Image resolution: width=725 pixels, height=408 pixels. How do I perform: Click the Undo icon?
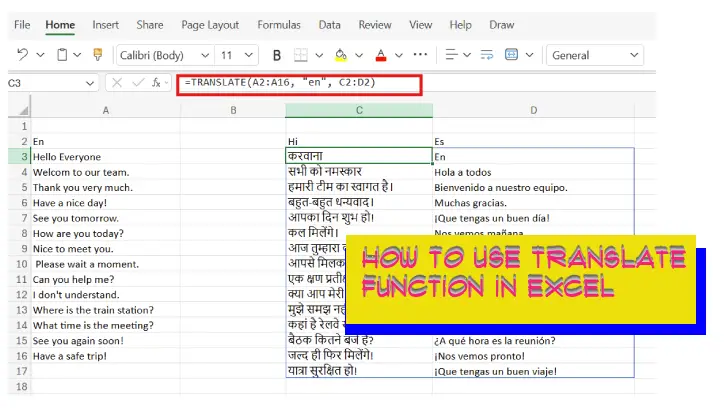[22, 55]
